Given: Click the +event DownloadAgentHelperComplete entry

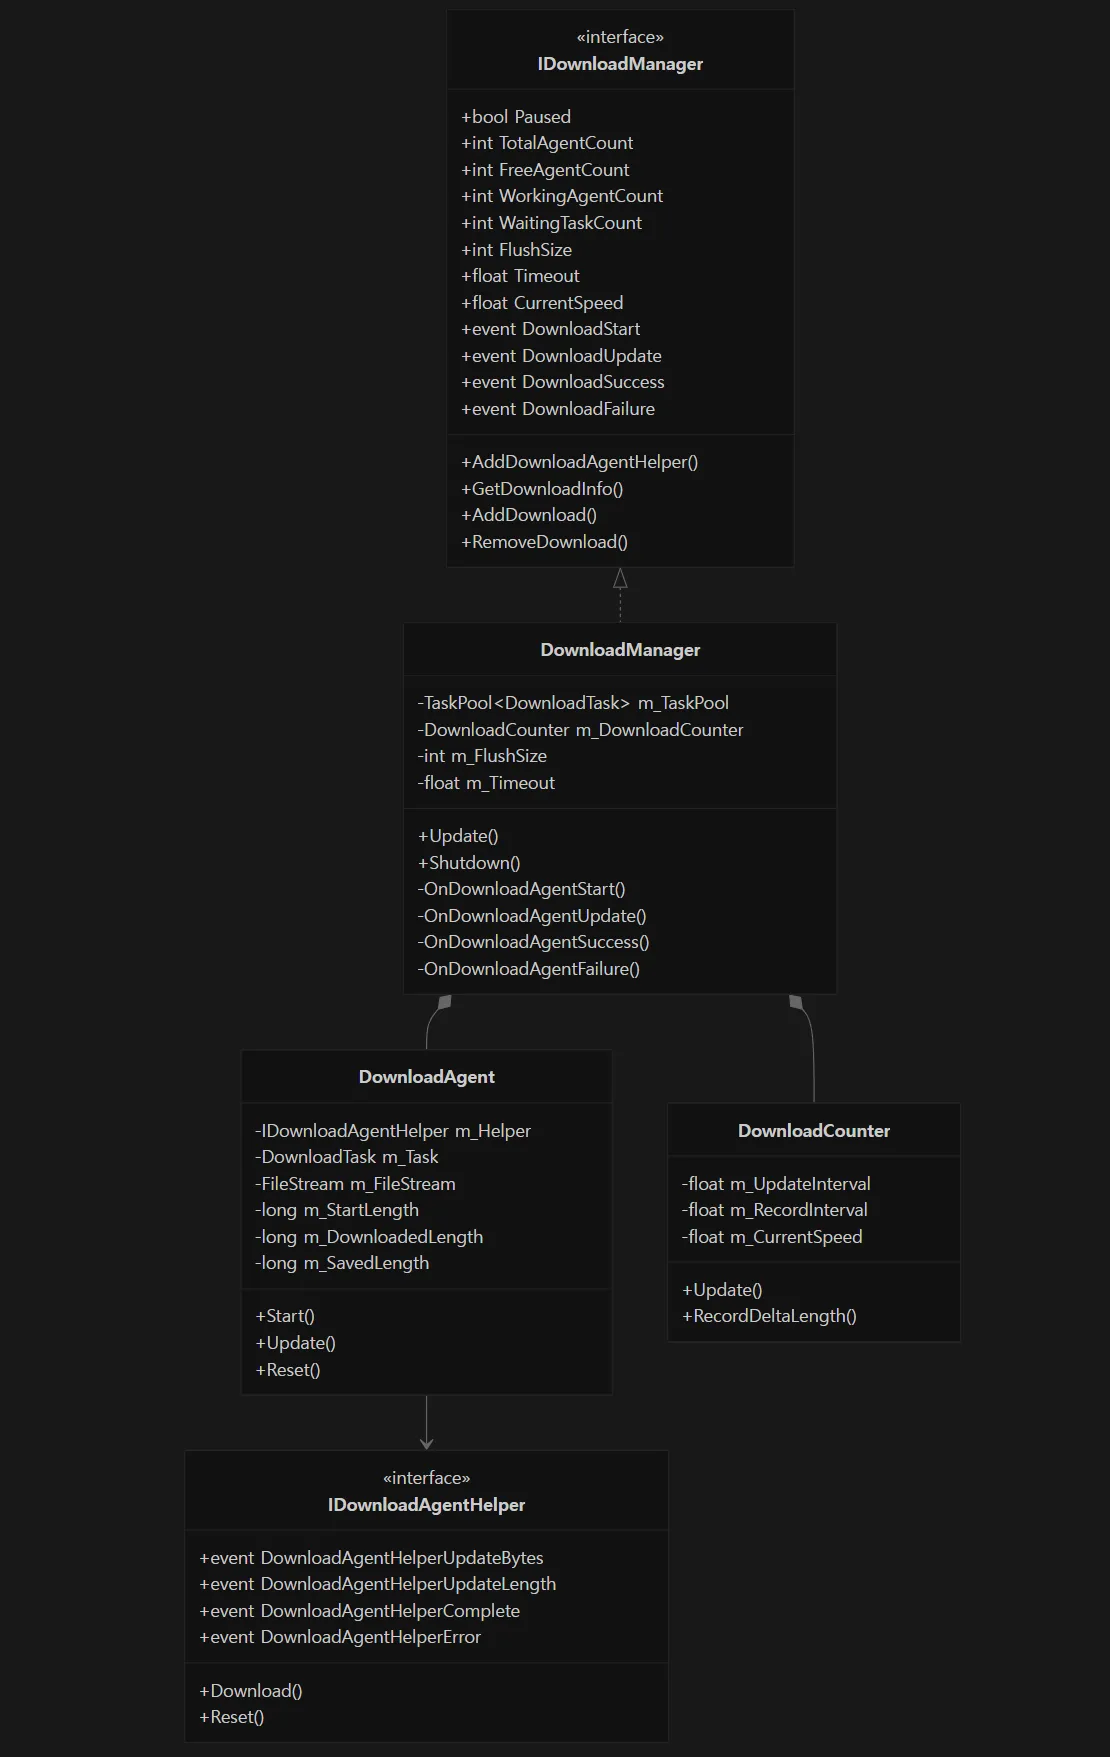Looking at the screenshot, I should (x=360, y=1611).
